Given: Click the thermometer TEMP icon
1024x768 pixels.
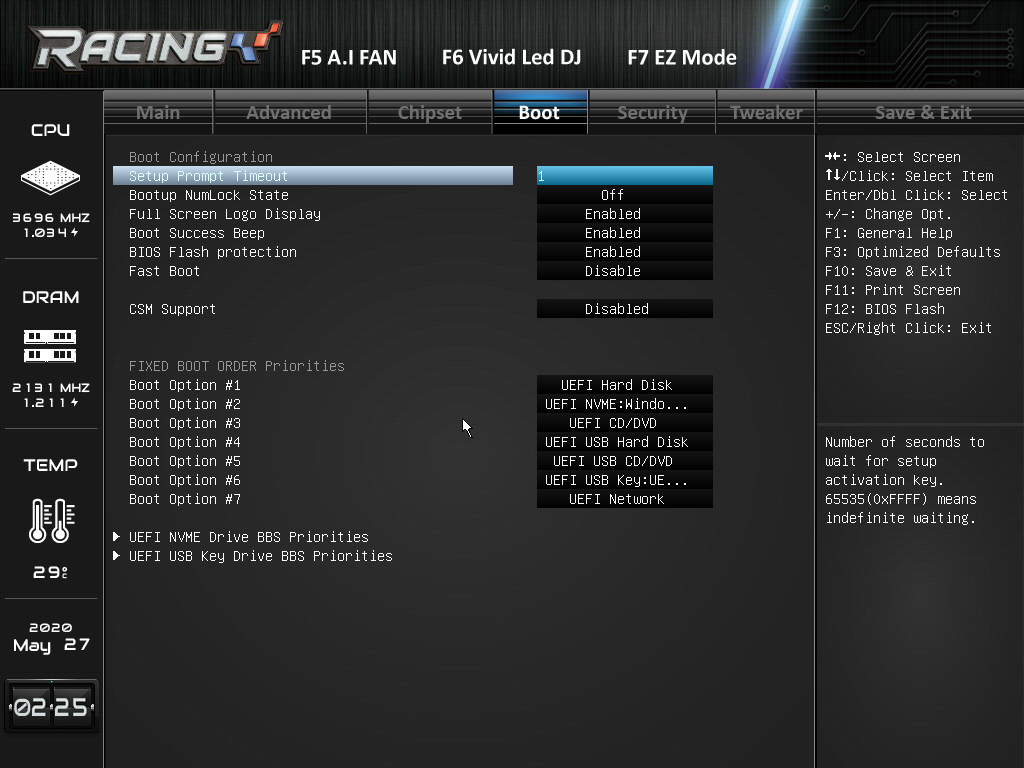Looking at the screenshot, I should click(x=52, y=520).
